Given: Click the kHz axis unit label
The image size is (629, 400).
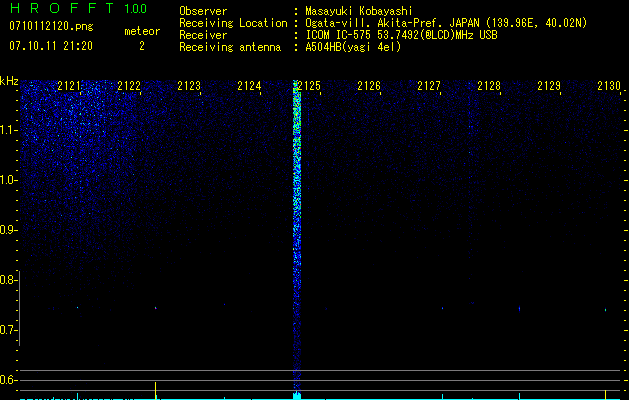Looking at the screenshot, I should (9, 81).
